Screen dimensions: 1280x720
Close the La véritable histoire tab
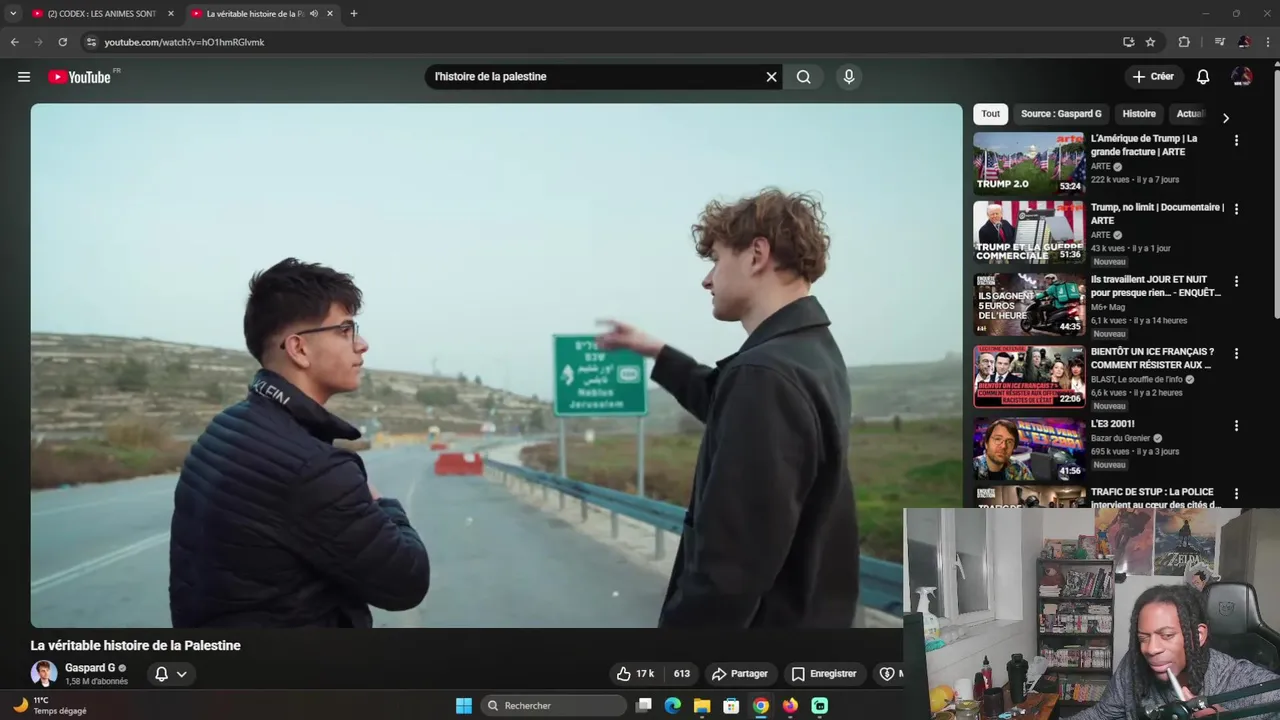pyautogui.click(x=330, y=14)
